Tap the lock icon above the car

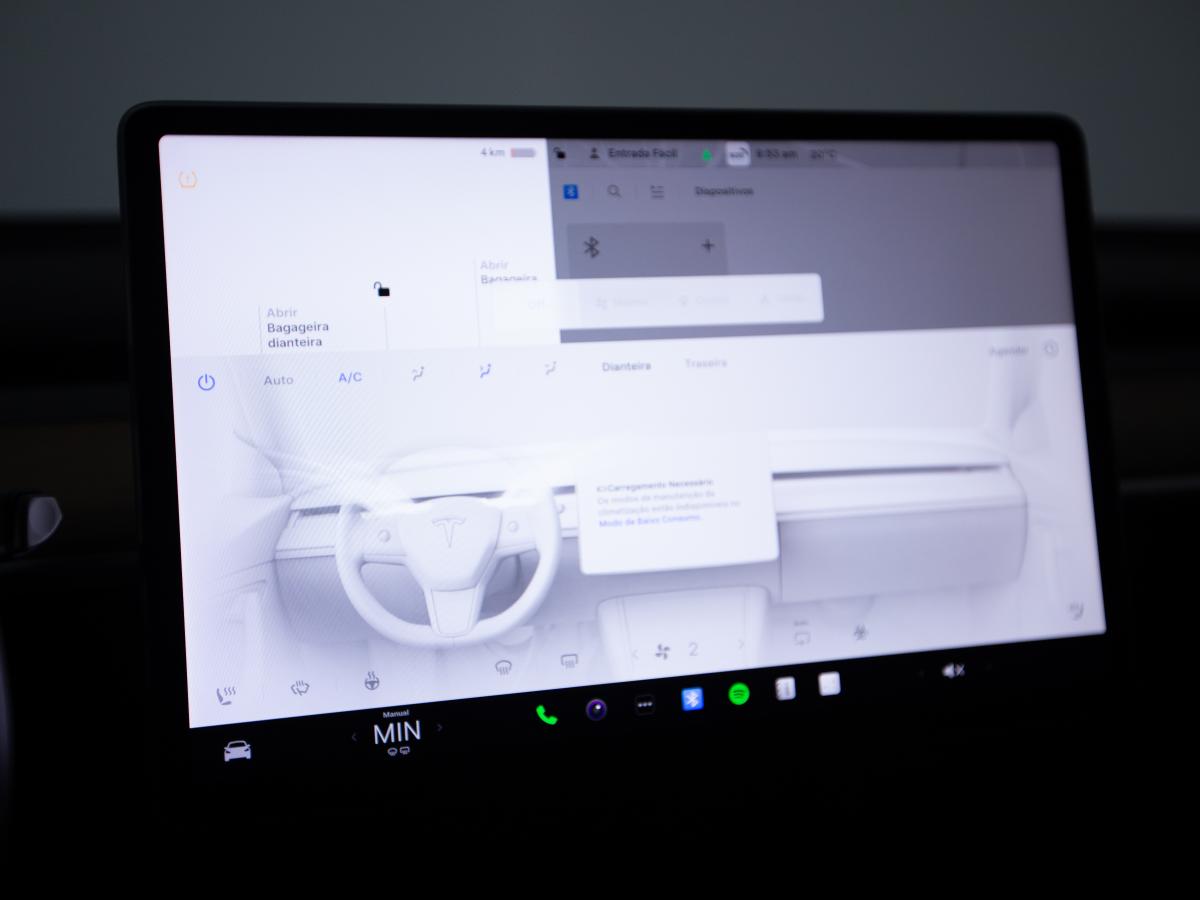point(382,290)
